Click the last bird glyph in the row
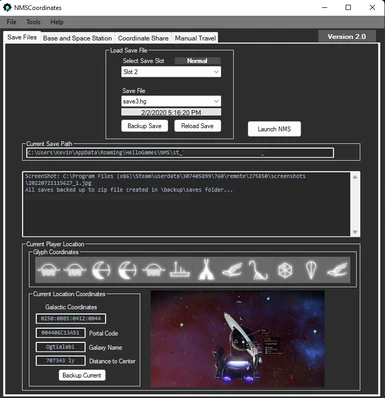 point(337,270)
